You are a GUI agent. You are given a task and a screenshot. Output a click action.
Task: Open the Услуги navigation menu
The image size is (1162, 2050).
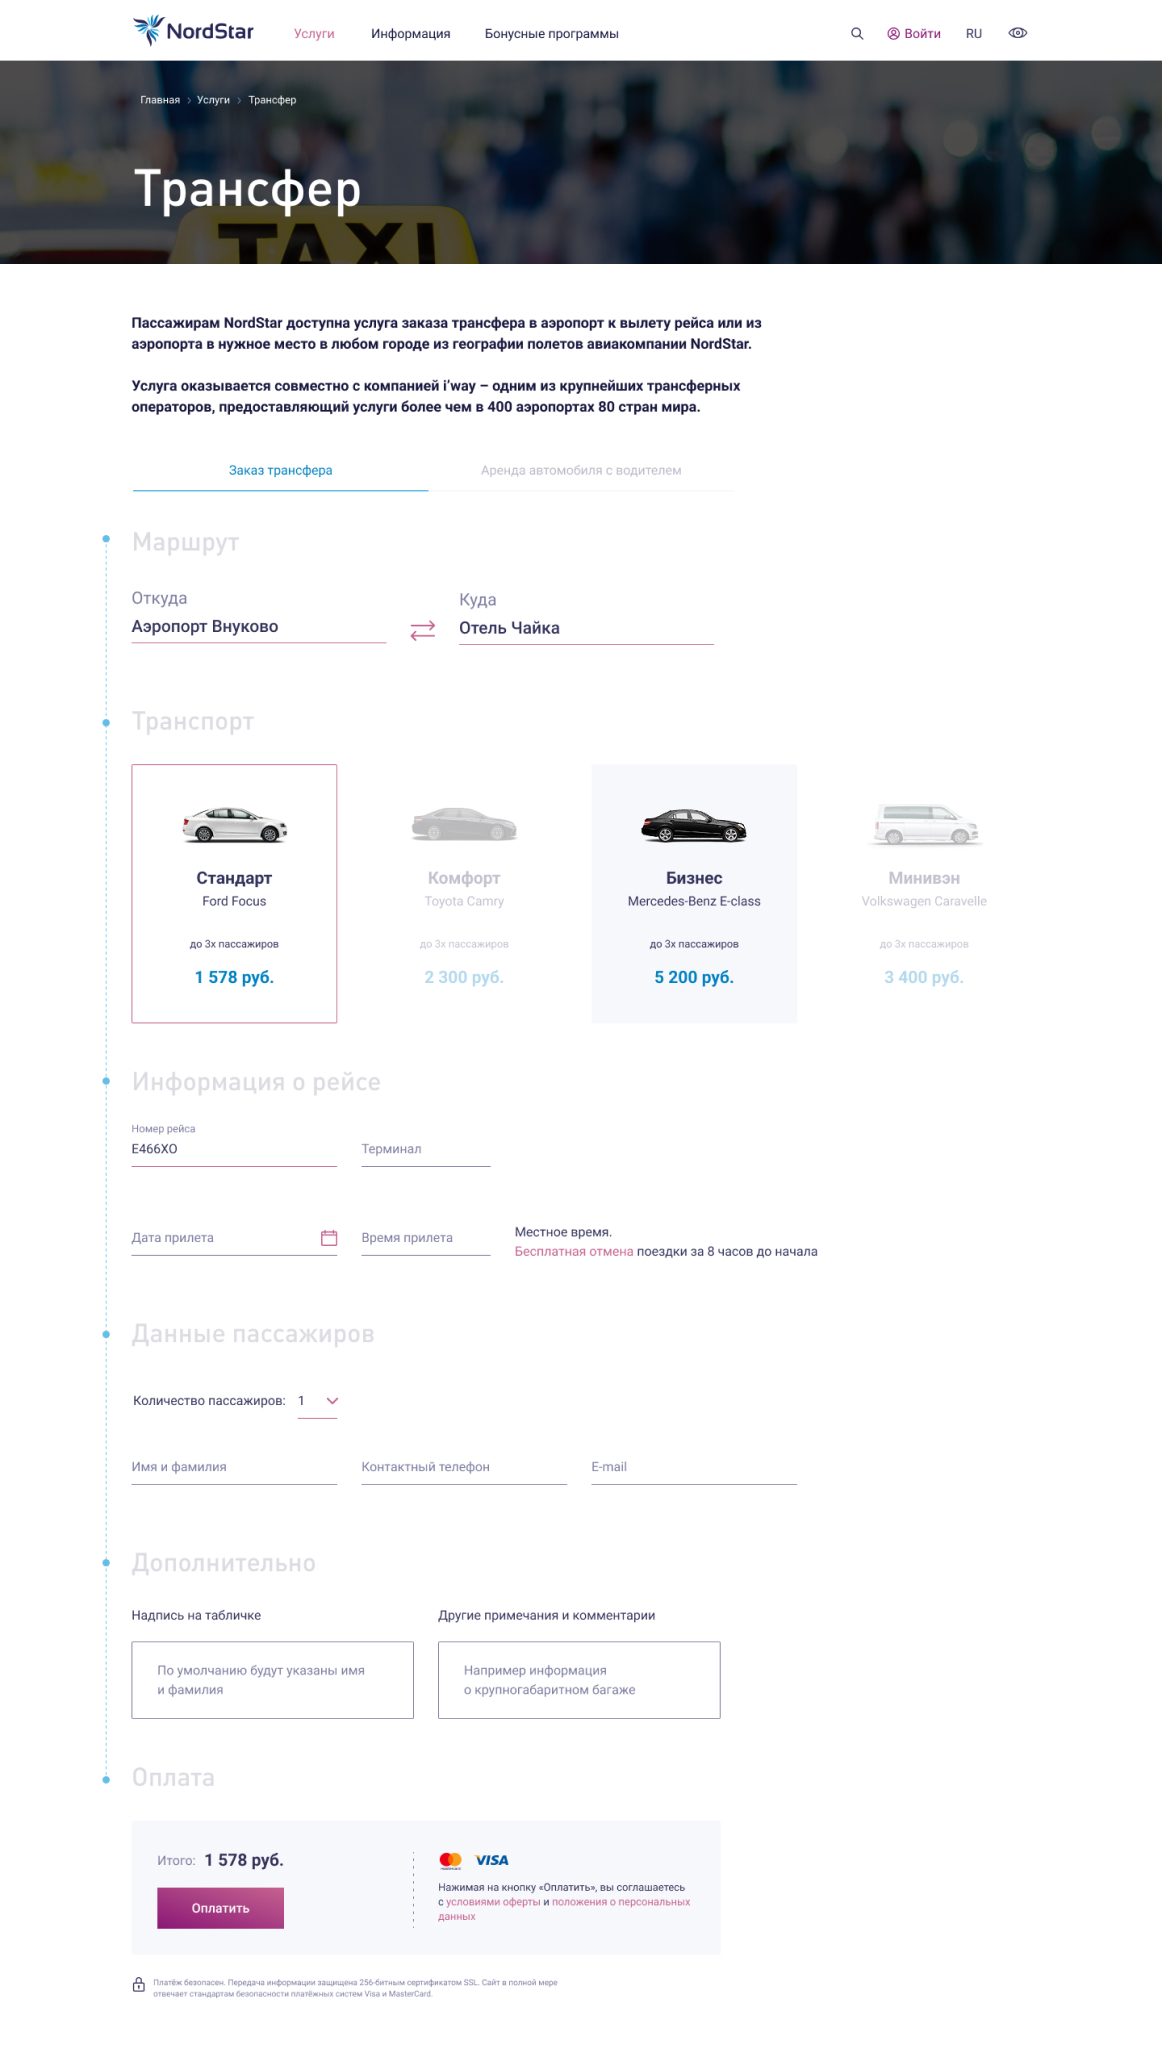click(314, 34)
